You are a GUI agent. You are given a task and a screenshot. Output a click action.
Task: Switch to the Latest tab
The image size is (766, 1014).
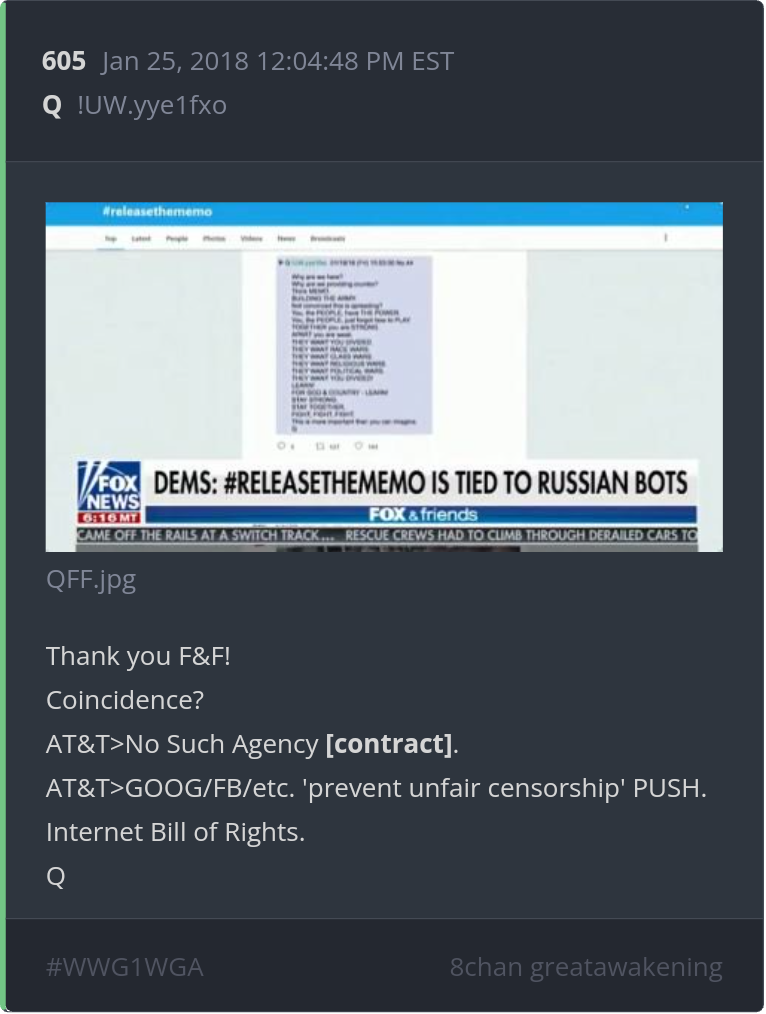[x=140, y=239]
